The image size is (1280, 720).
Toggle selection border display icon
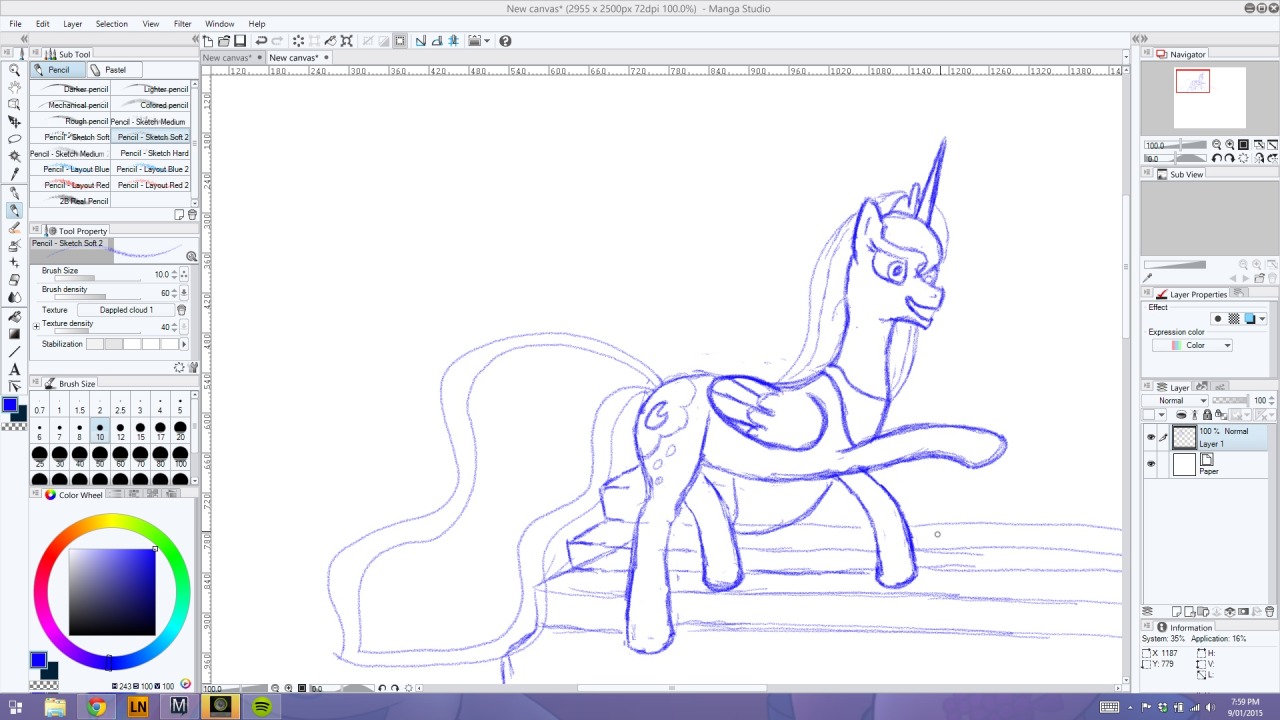point(400,41)
